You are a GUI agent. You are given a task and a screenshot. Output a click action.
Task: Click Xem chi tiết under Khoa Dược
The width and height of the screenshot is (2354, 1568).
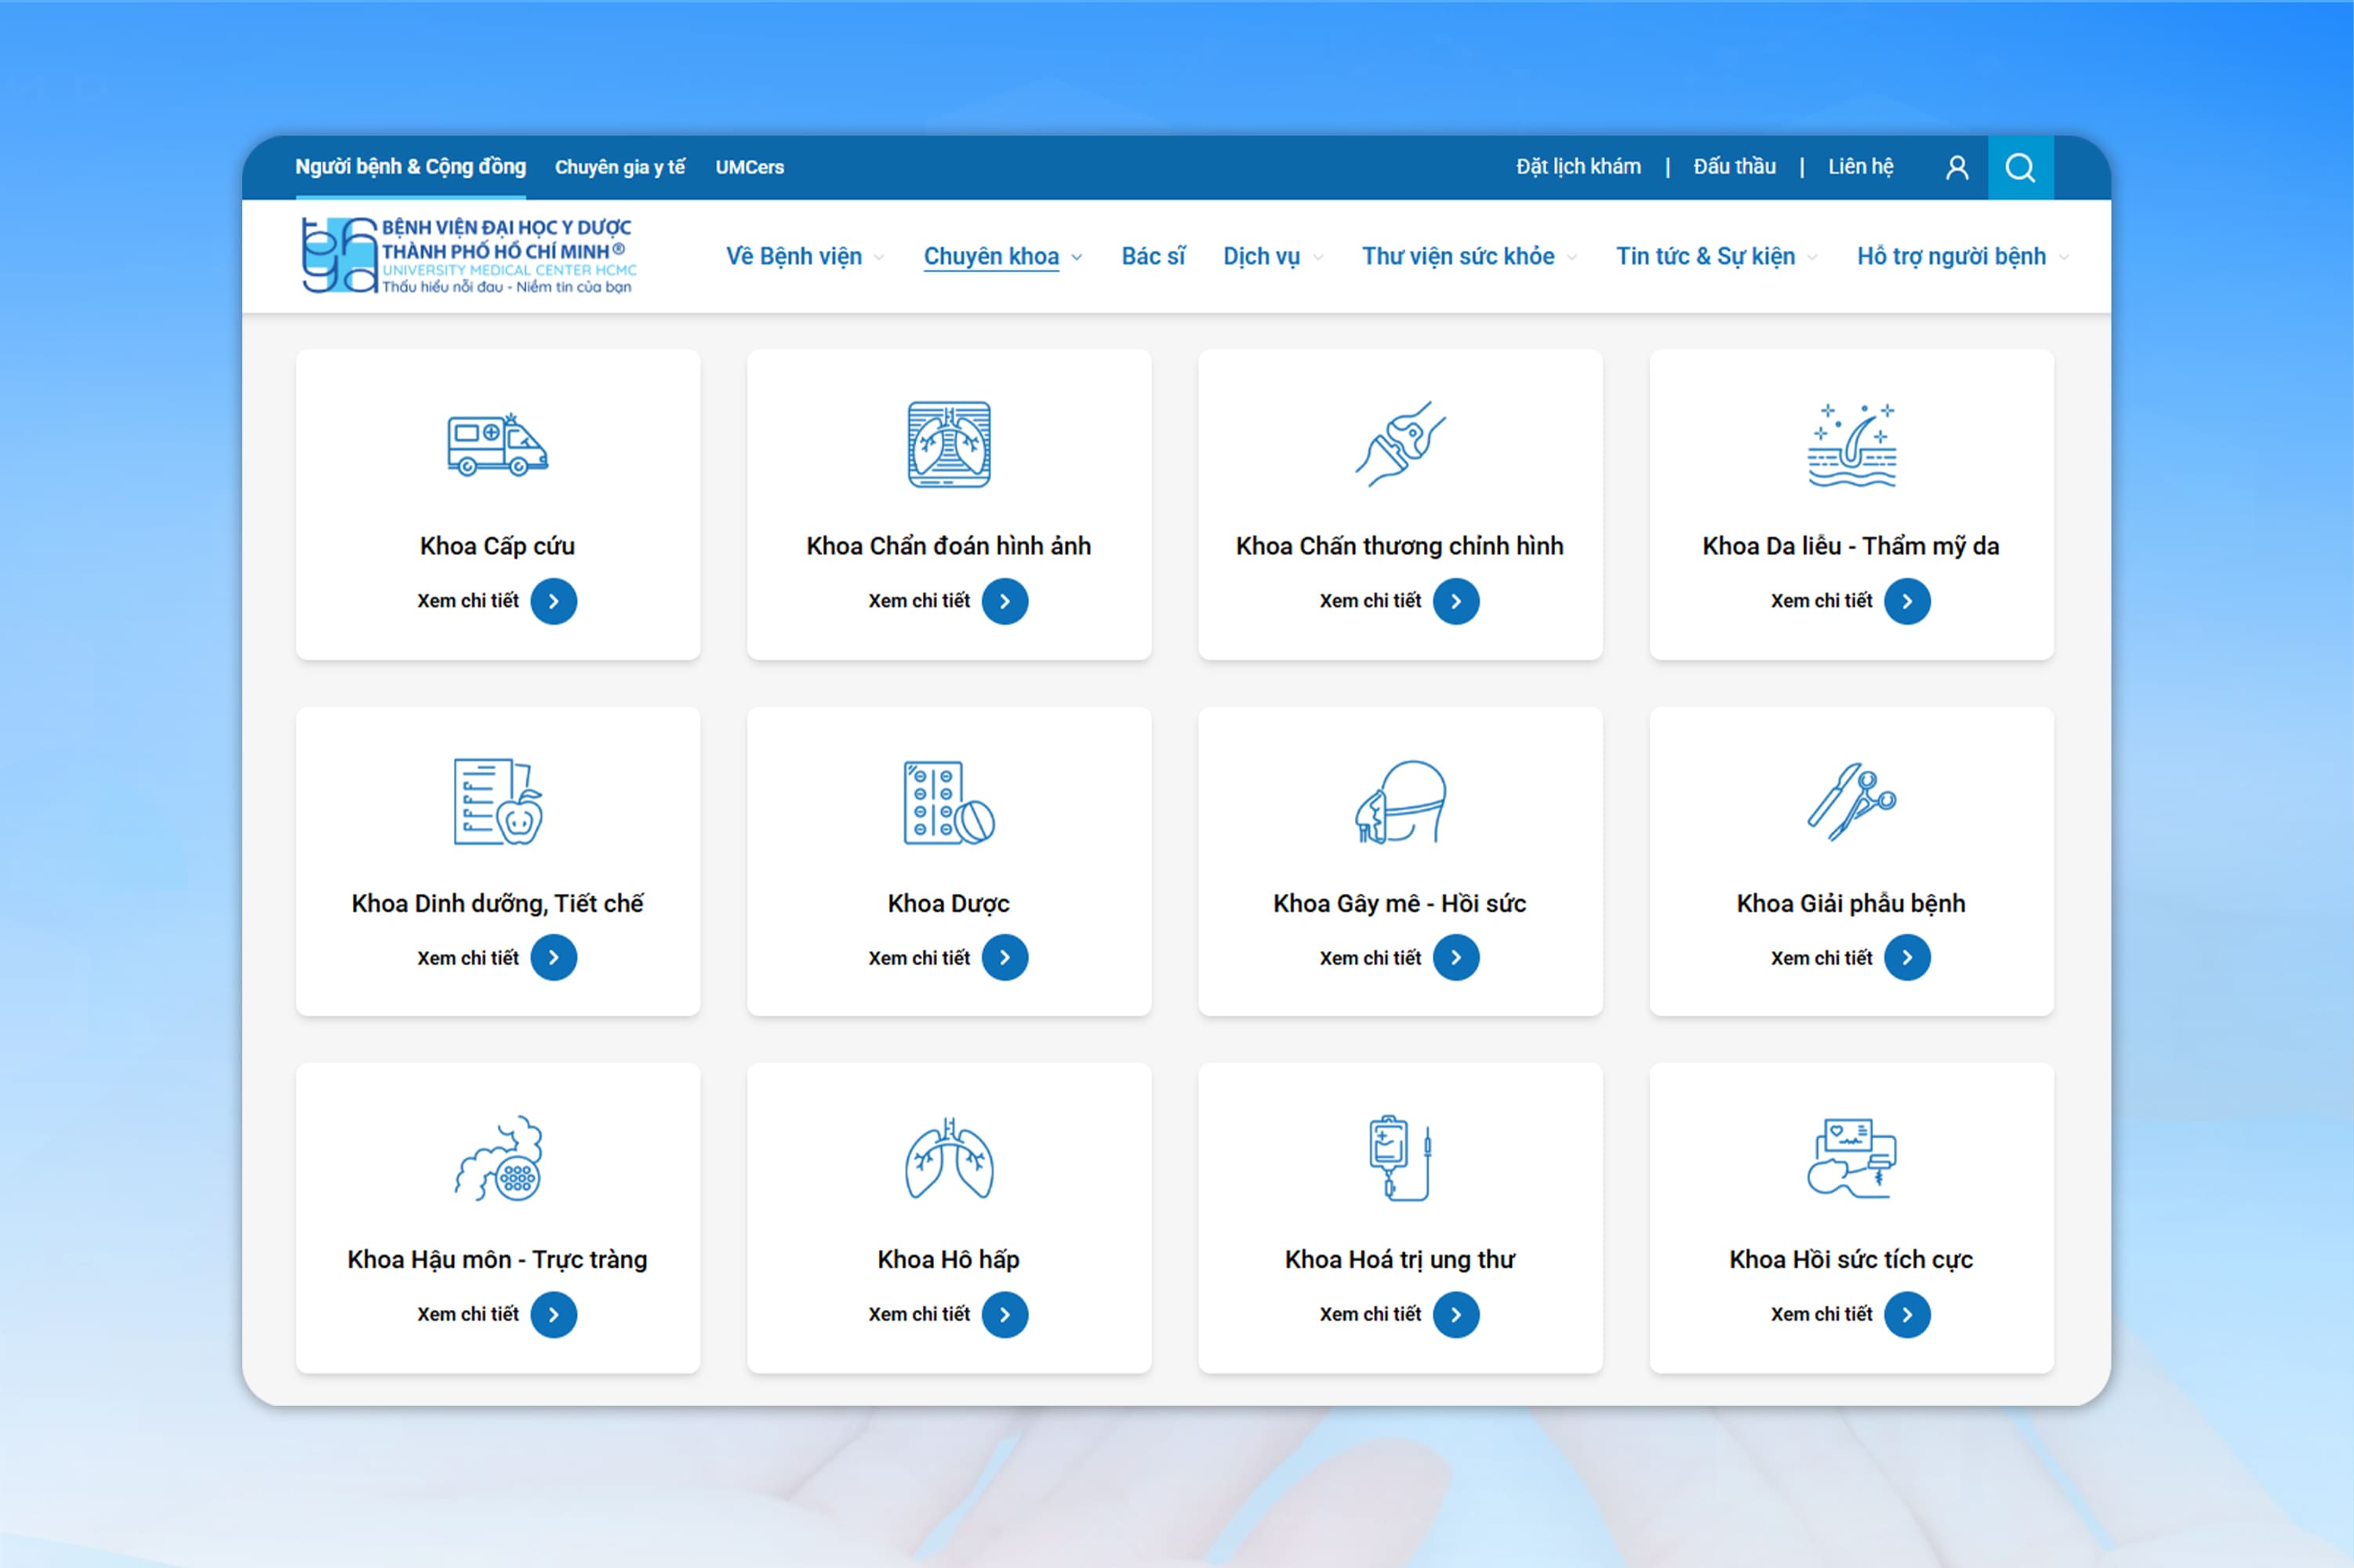919,958
